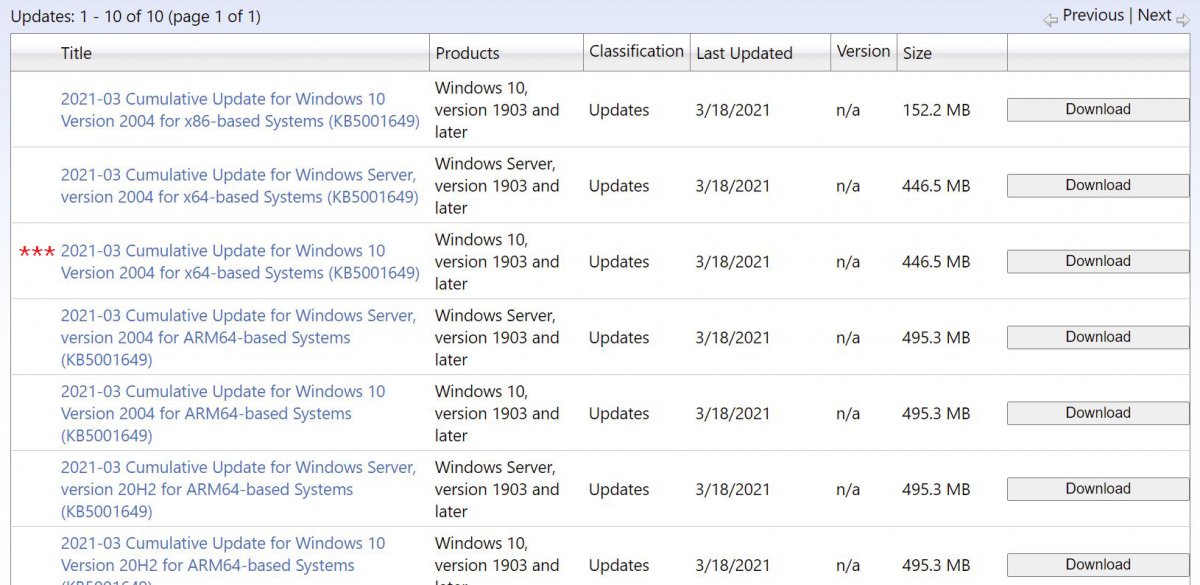Sort by the Size column header
Image resolution: width=1200 pixels, height=585 pixels.
pyautogui.click(x=917, y=53)
